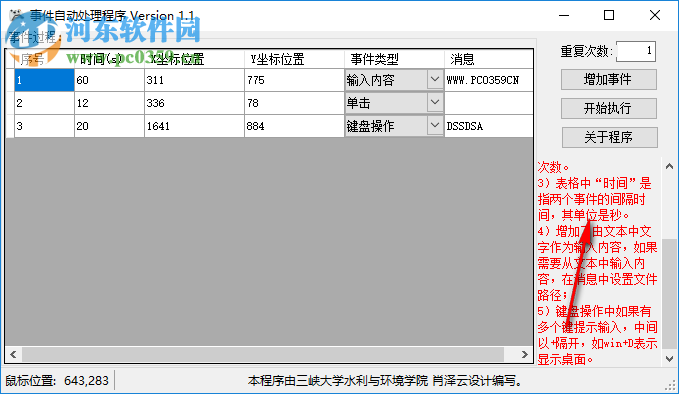The image size is (679, 394).
Task: Click the empty message cell in row 2
Action: point(488,103)
